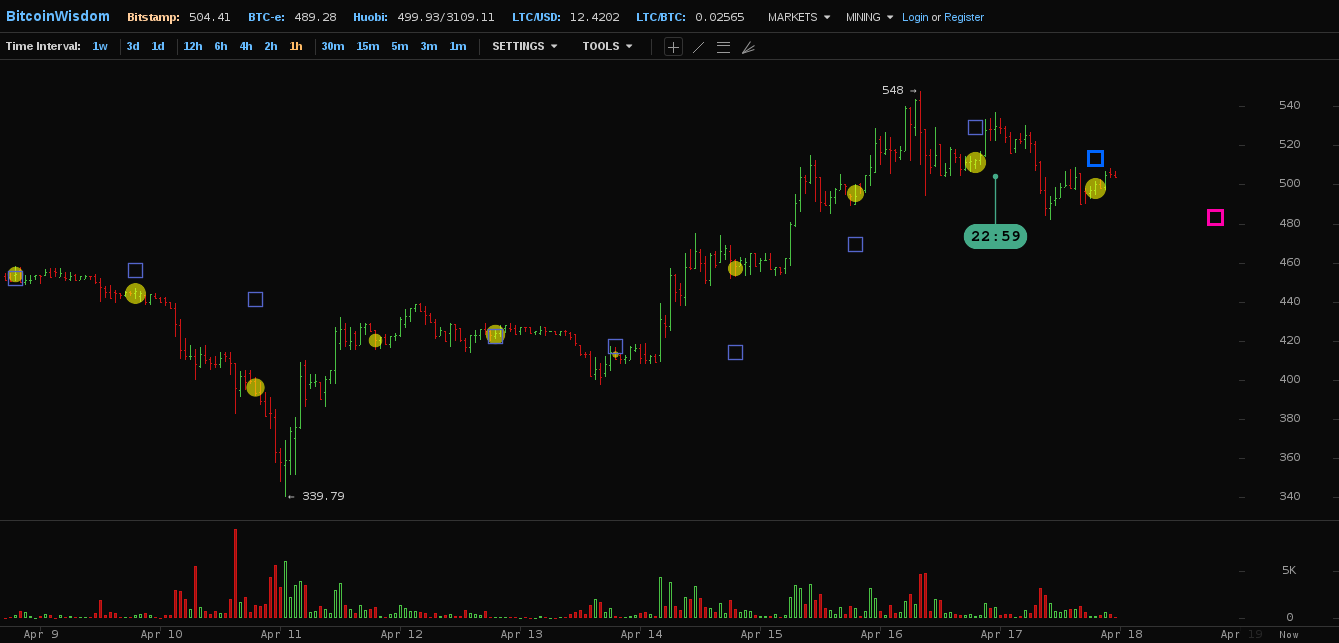Screen dimensions: 1339x643
Task: Select the fan lines drawing tool
Action: [x=748, y=47]
